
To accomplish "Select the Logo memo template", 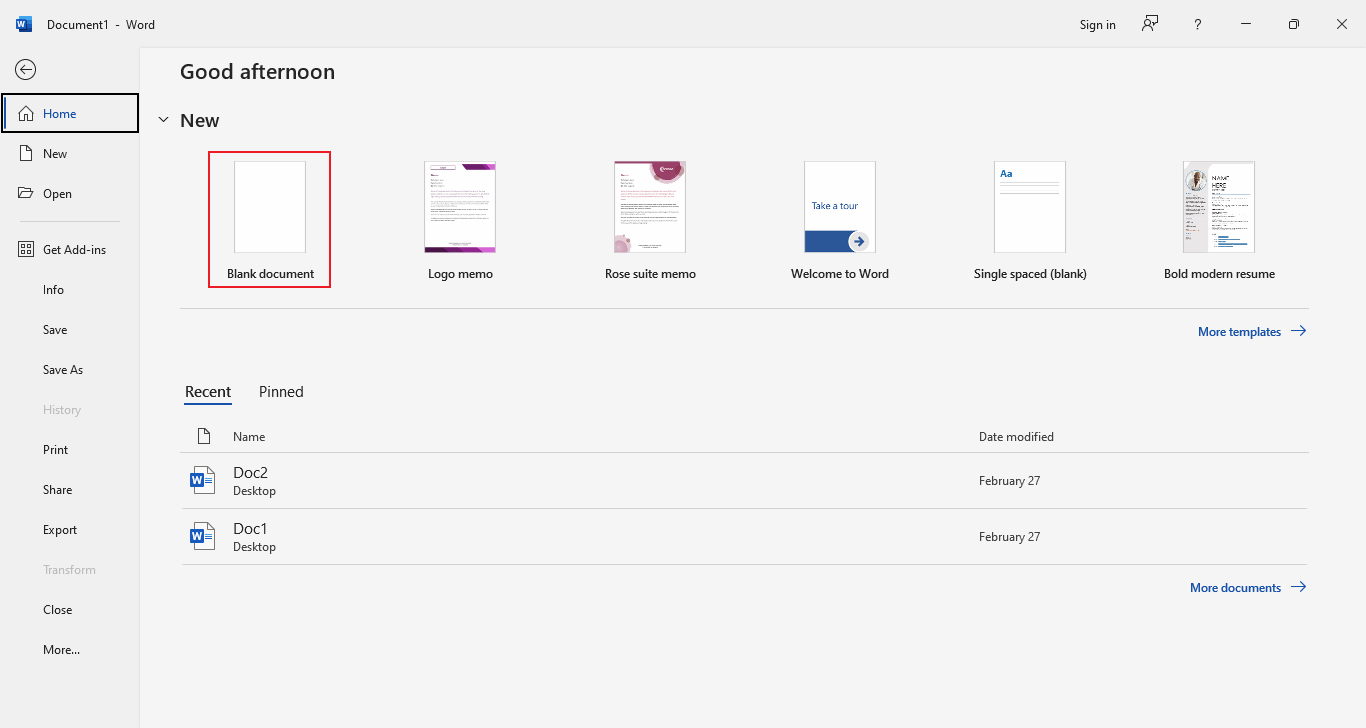I will 459,219.
